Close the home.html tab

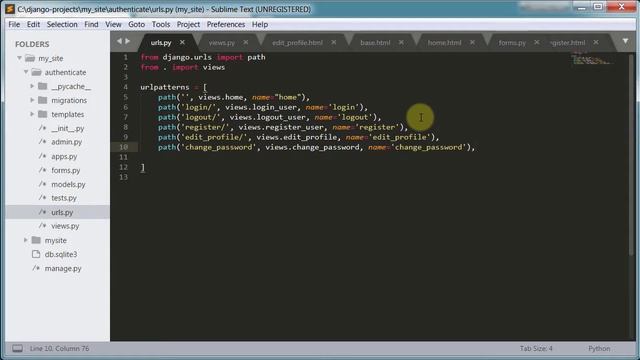pos(472,42)
